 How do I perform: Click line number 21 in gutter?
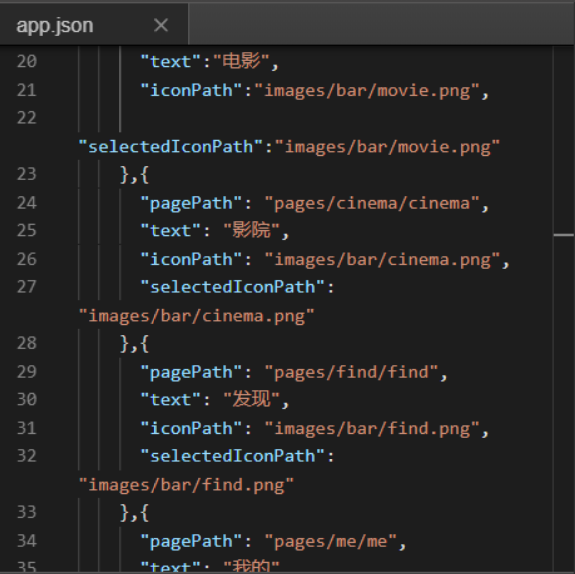[x=27, y=90]
